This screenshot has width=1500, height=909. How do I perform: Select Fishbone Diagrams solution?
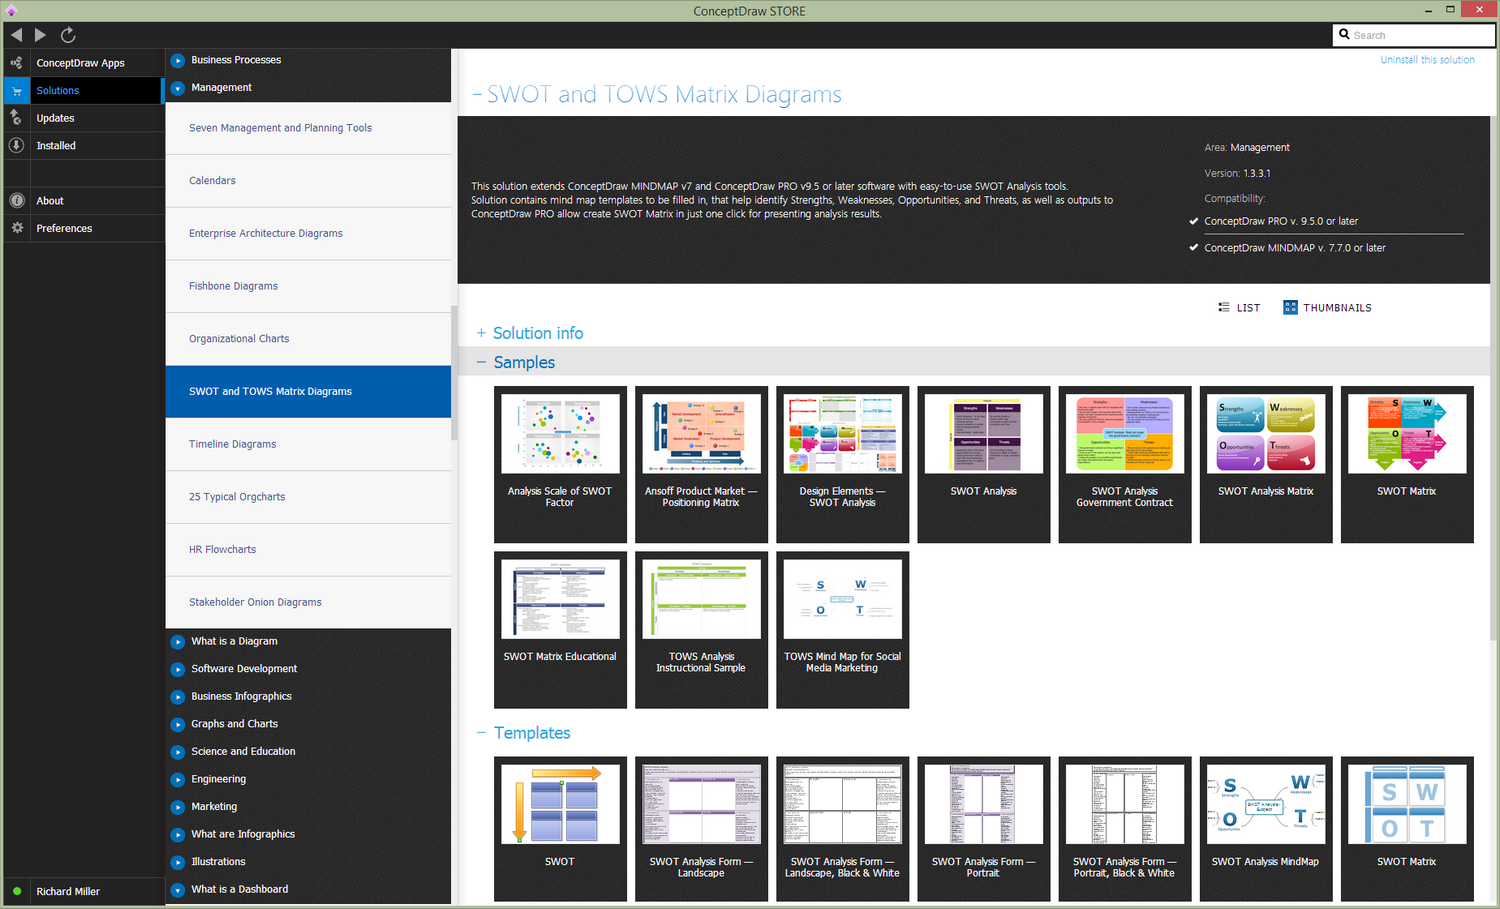pos(308,286)
